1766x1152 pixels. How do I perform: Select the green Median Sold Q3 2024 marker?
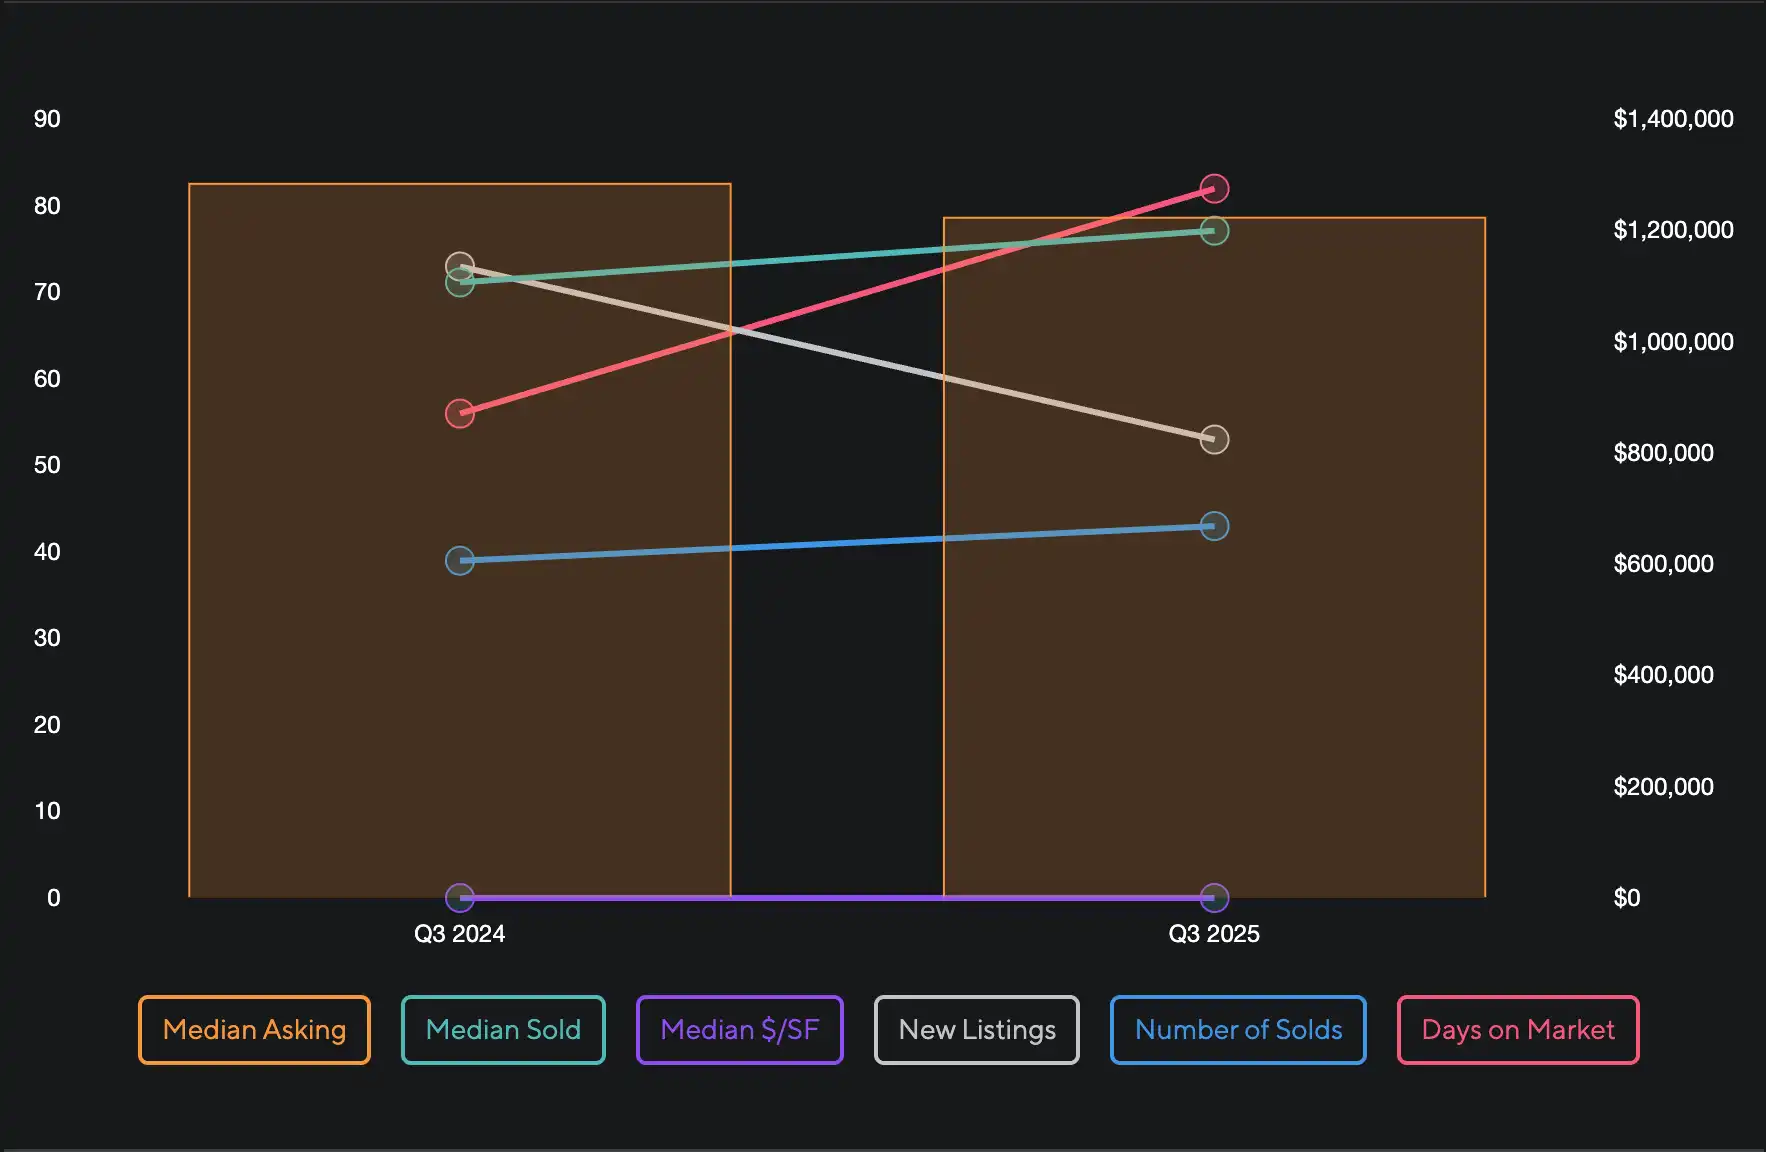460,285
